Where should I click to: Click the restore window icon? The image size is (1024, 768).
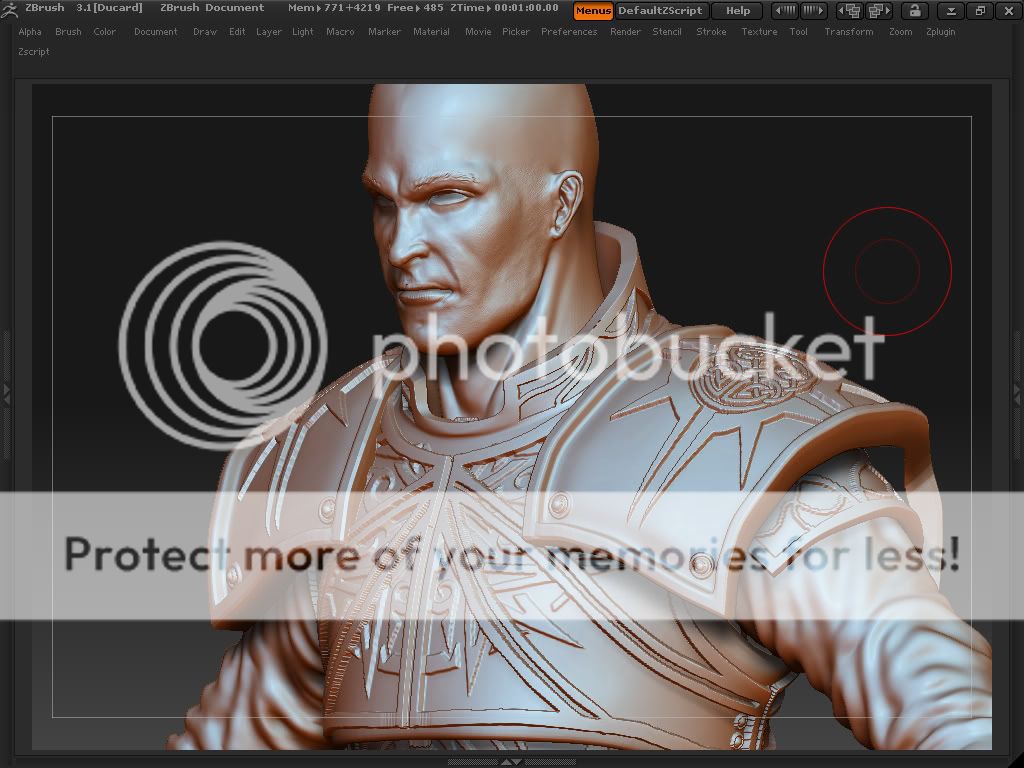coord(980,11)
